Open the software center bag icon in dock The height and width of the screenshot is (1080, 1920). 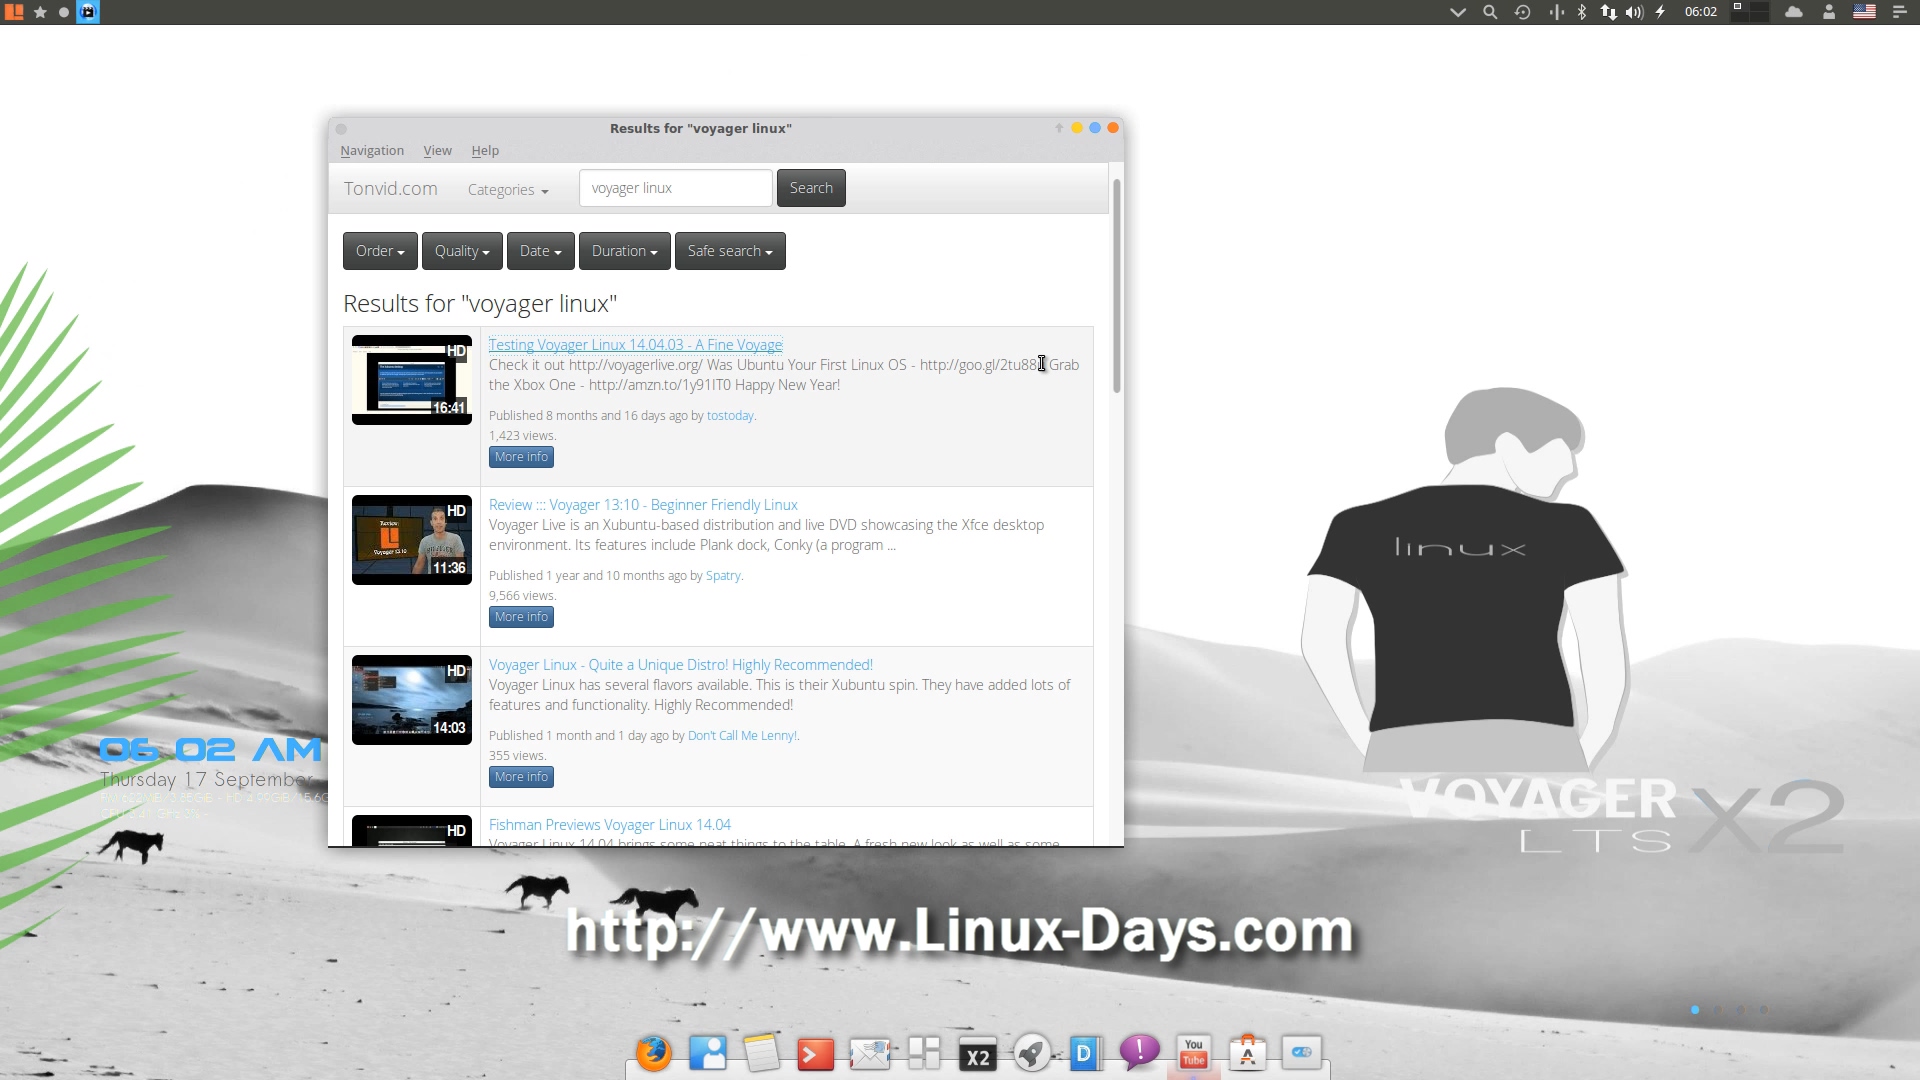1248,1053
